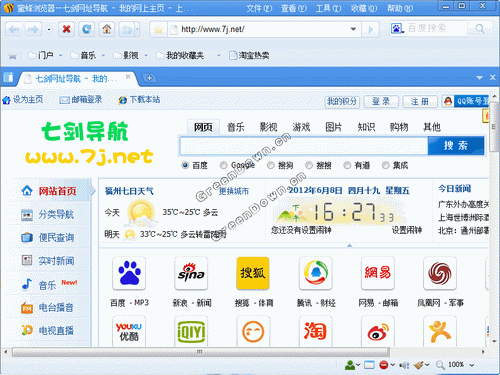500x375 pixels.
Task: Click the home page toolbar icon
Action: 107,29
